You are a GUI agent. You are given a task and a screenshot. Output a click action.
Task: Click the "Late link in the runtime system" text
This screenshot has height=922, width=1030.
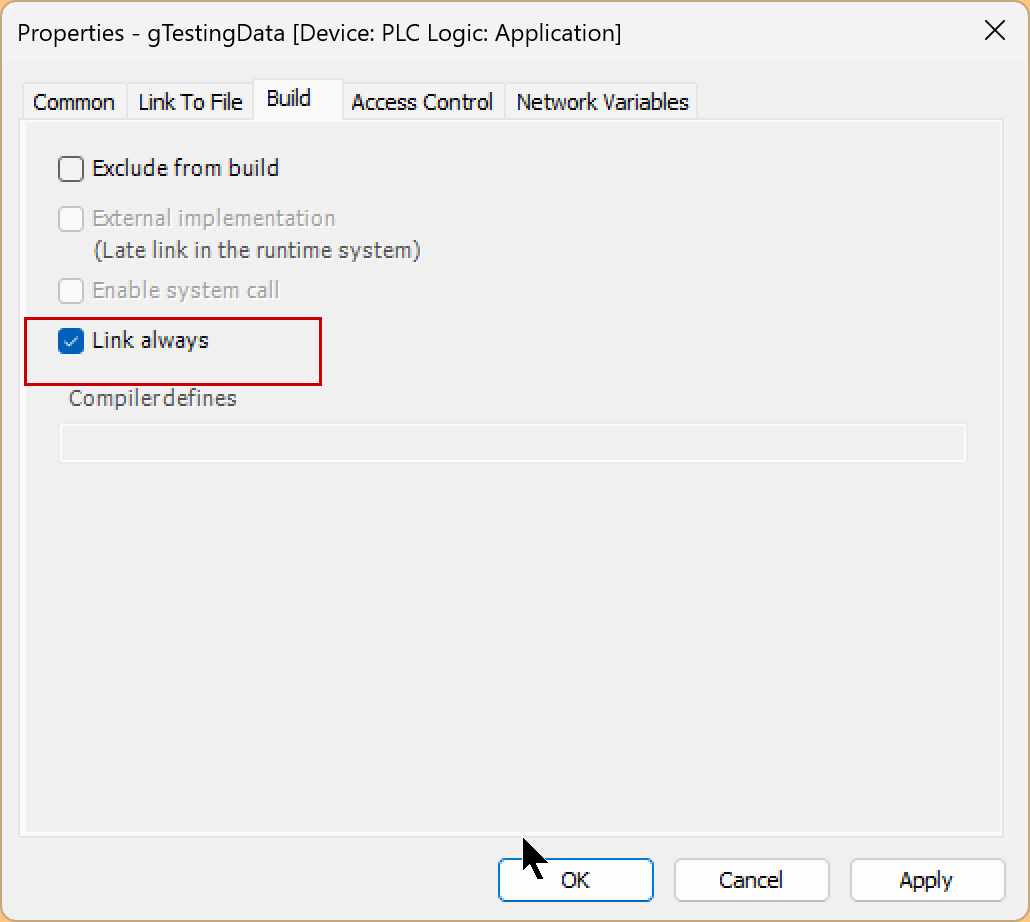[257, 251]
